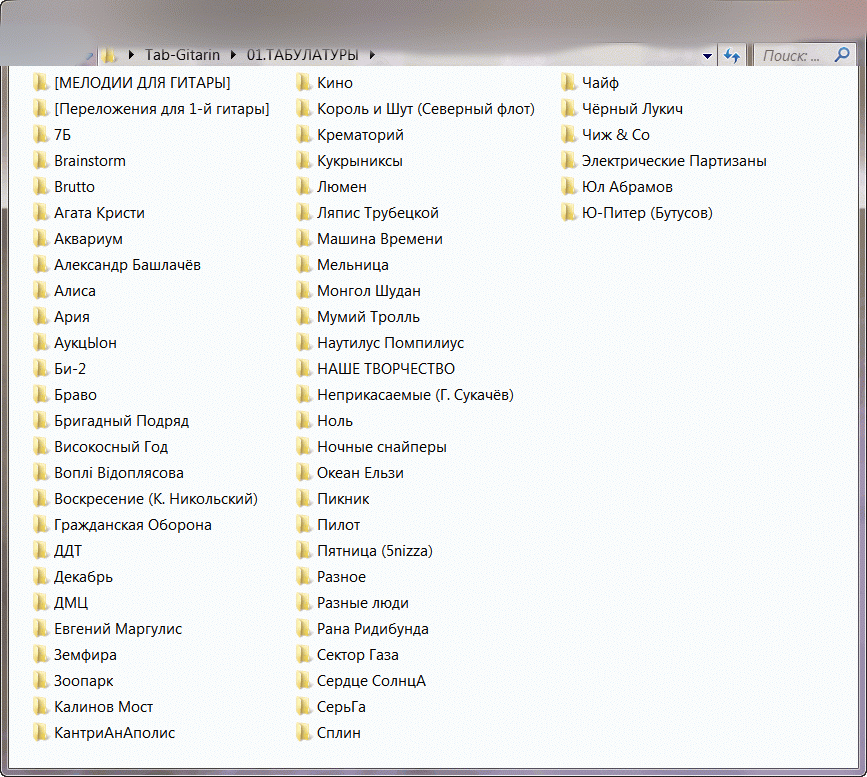The width and height of the screenshot is (867, 777).
Task: Select the АукцЫон folder name
Action: 85,343
